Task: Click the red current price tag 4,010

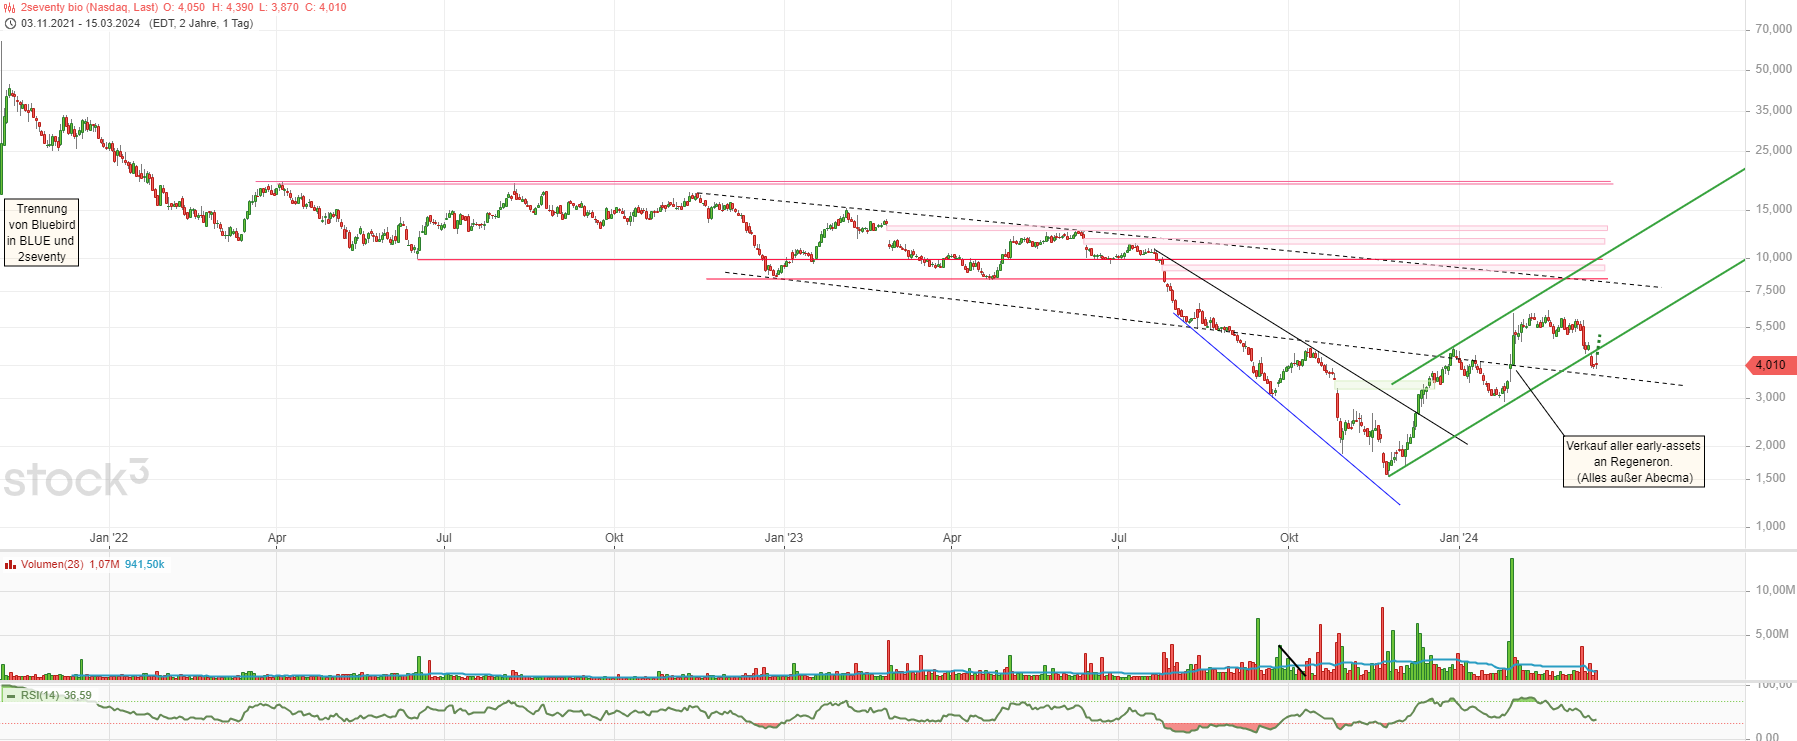Action: click(1771, 365)
